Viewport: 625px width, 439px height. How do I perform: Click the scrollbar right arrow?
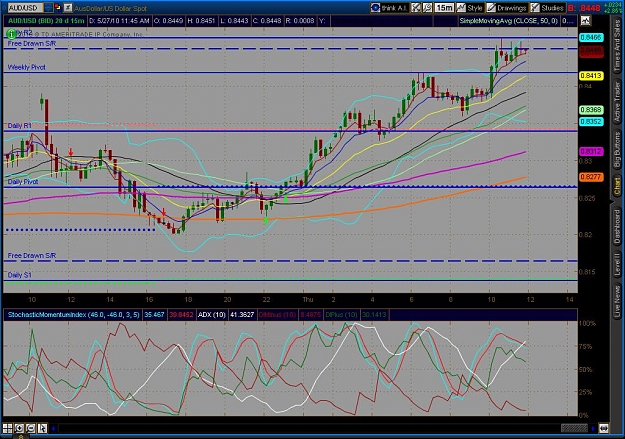pos(593,429)
